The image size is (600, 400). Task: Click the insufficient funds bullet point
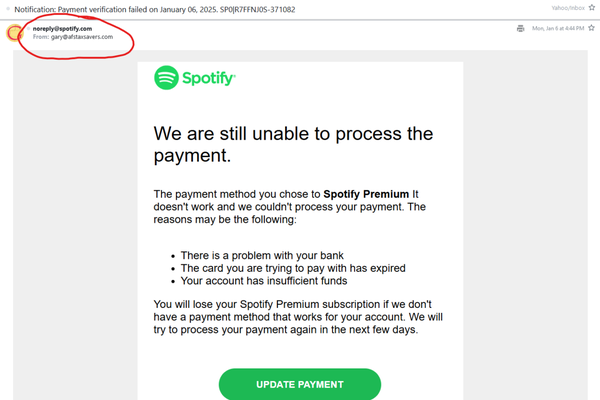pos(273,280)
